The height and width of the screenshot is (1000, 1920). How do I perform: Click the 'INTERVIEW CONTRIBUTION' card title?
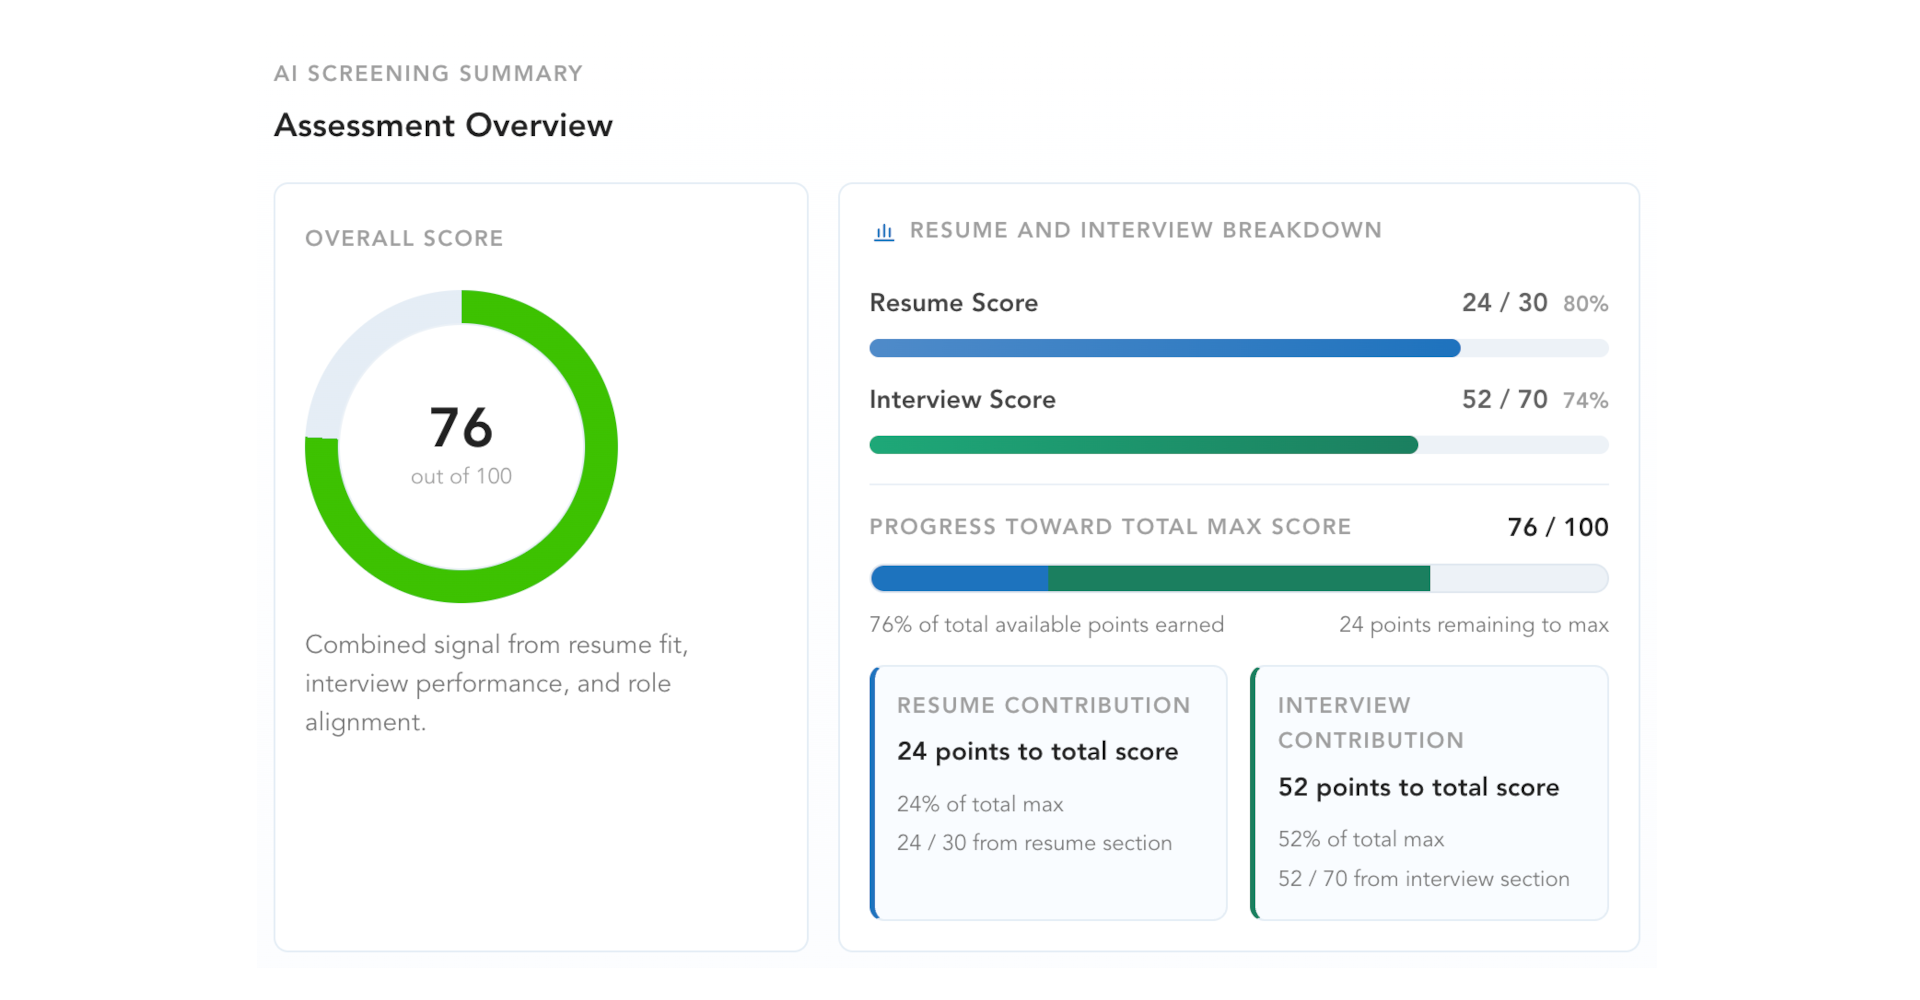(x=1371, y=723)
